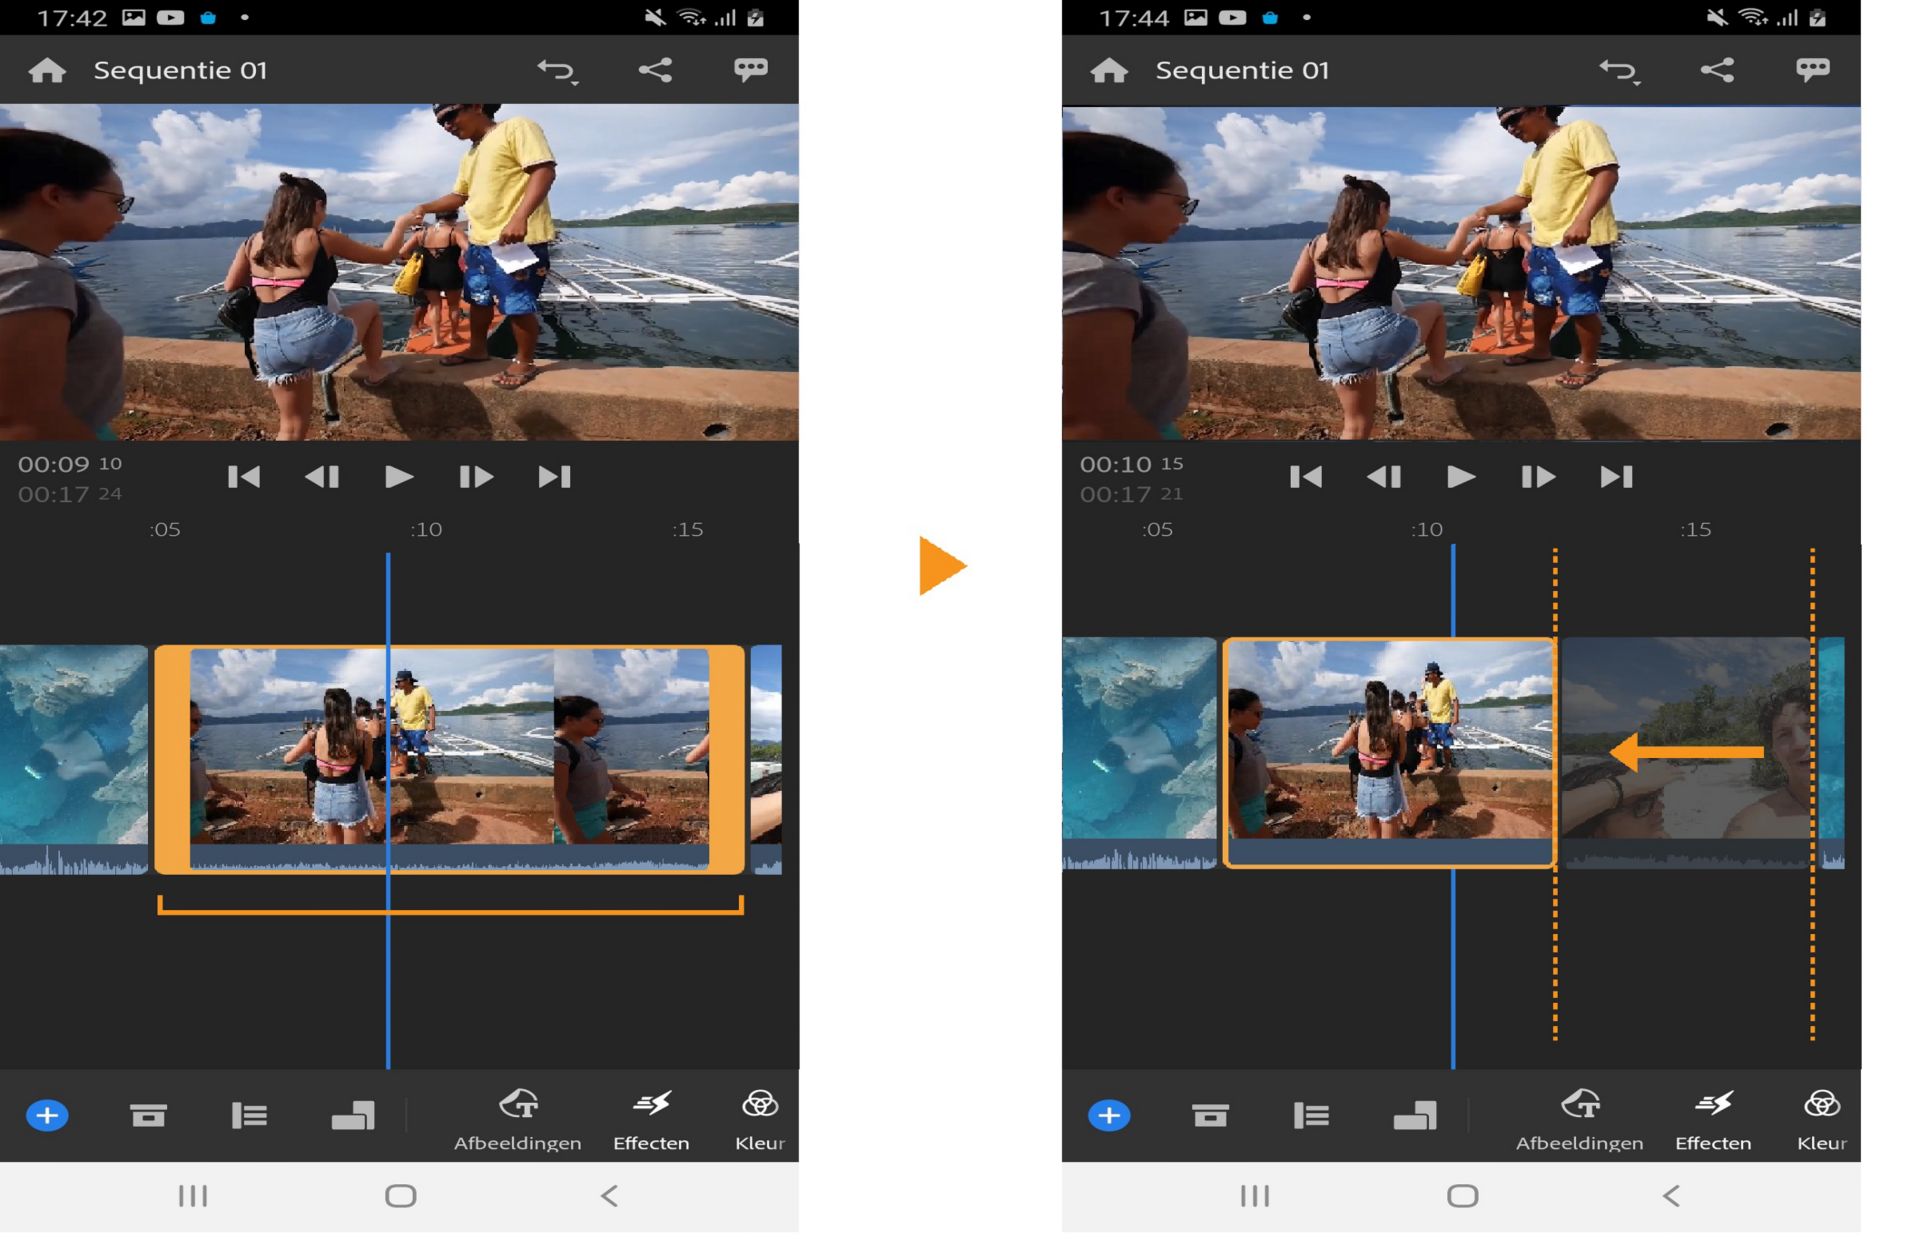This screenshot has width=1920, height=1239.
Task: Open comments bubble in right phone header
Action: click(x=1812, y=69)
